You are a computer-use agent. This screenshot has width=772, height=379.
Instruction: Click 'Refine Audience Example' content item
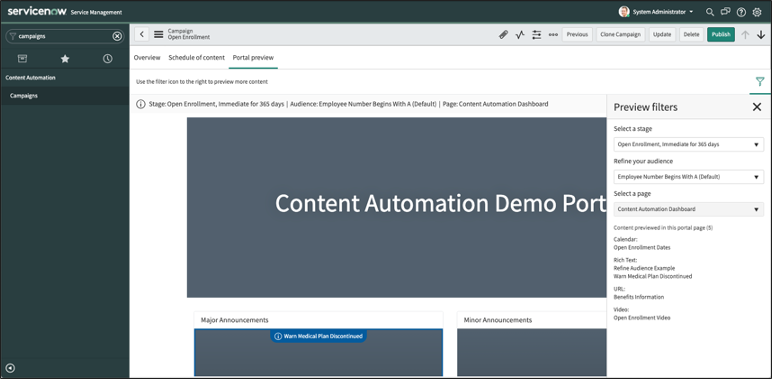tap(644, 268)
